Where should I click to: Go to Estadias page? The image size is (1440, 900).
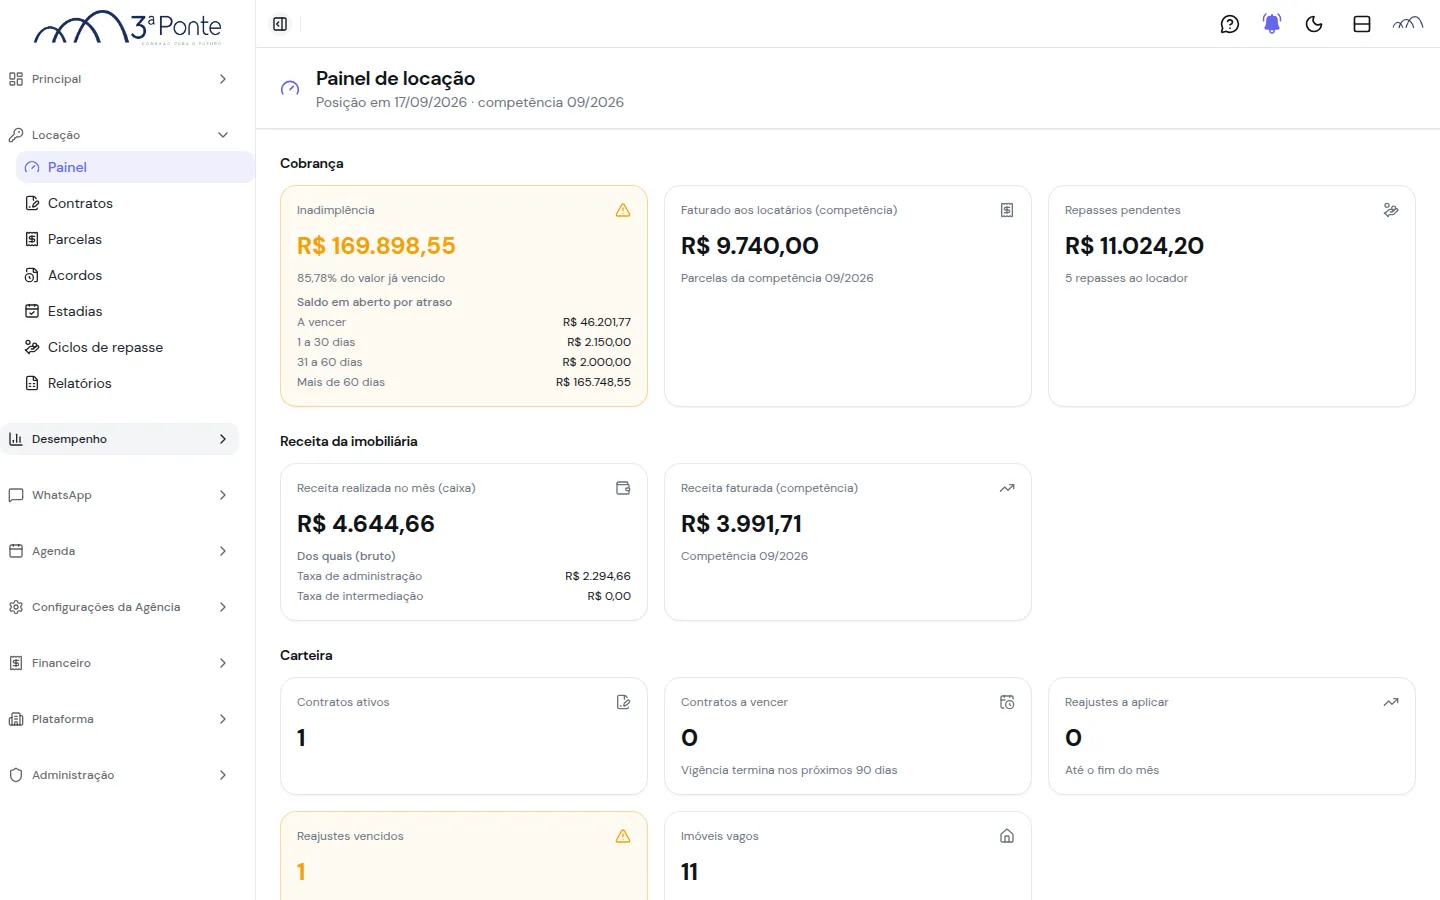(135, 311)
